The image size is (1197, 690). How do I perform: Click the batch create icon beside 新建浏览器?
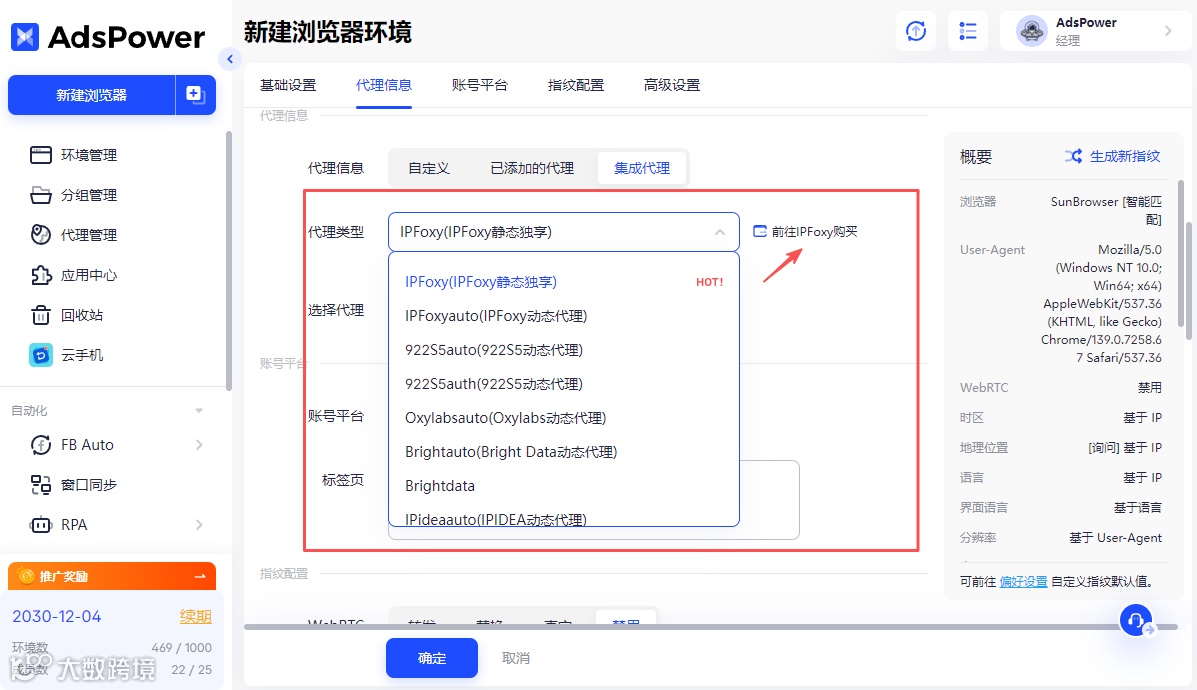tap(195, 95)
